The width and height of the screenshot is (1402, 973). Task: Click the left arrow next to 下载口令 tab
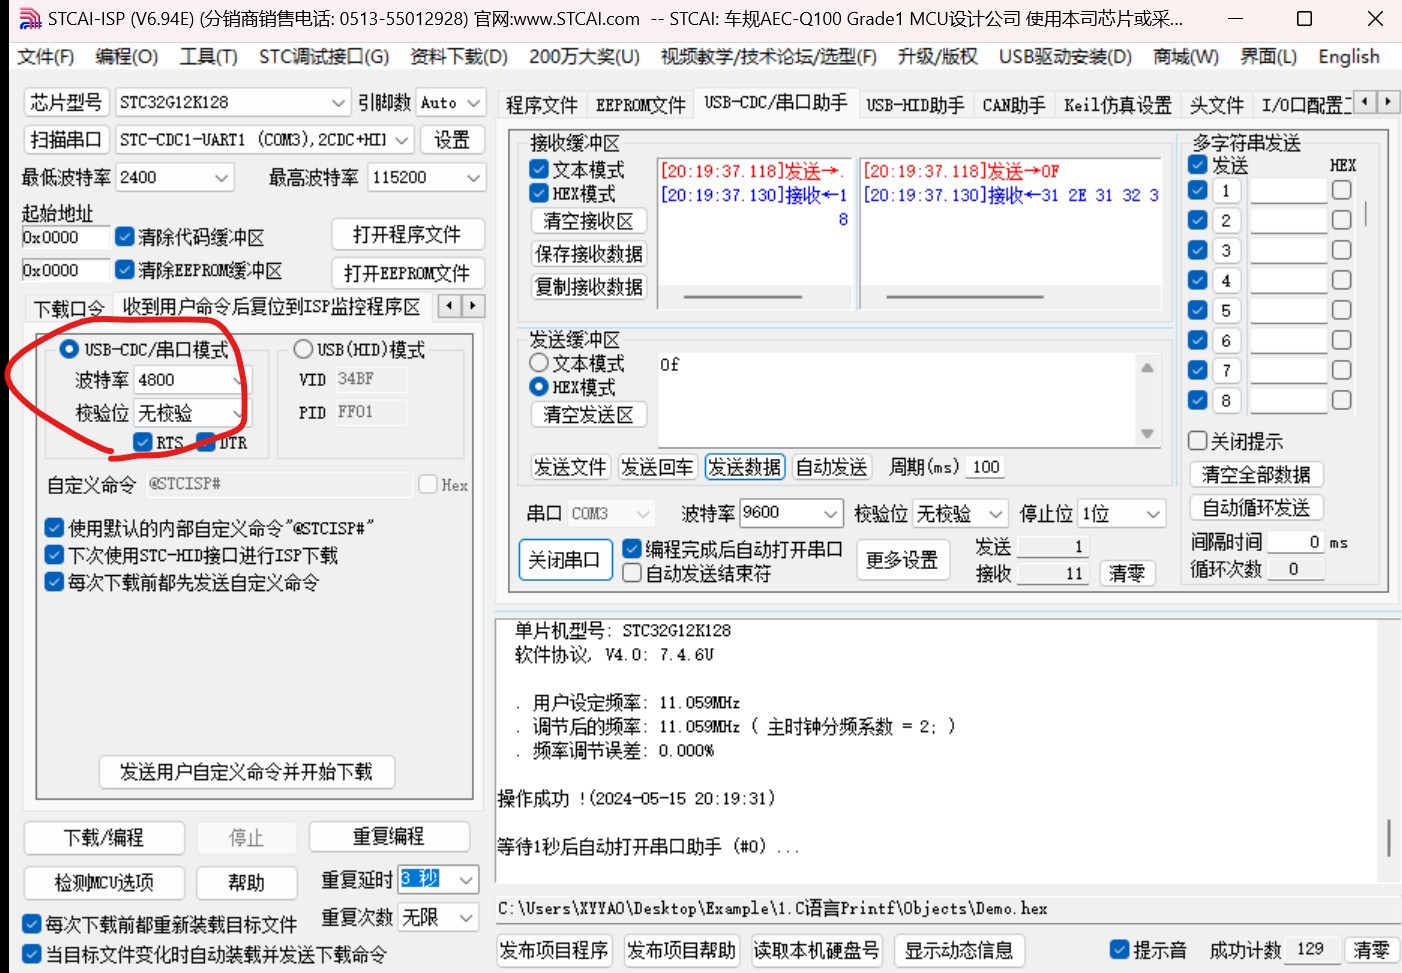coord(450,306)
